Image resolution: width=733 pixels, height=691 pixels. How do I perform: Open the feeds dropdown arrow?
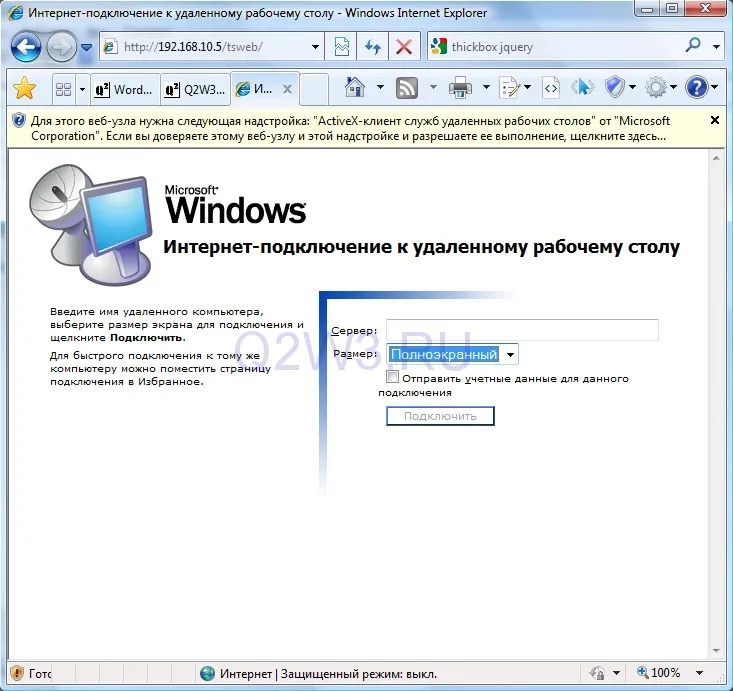click(433, 87)
